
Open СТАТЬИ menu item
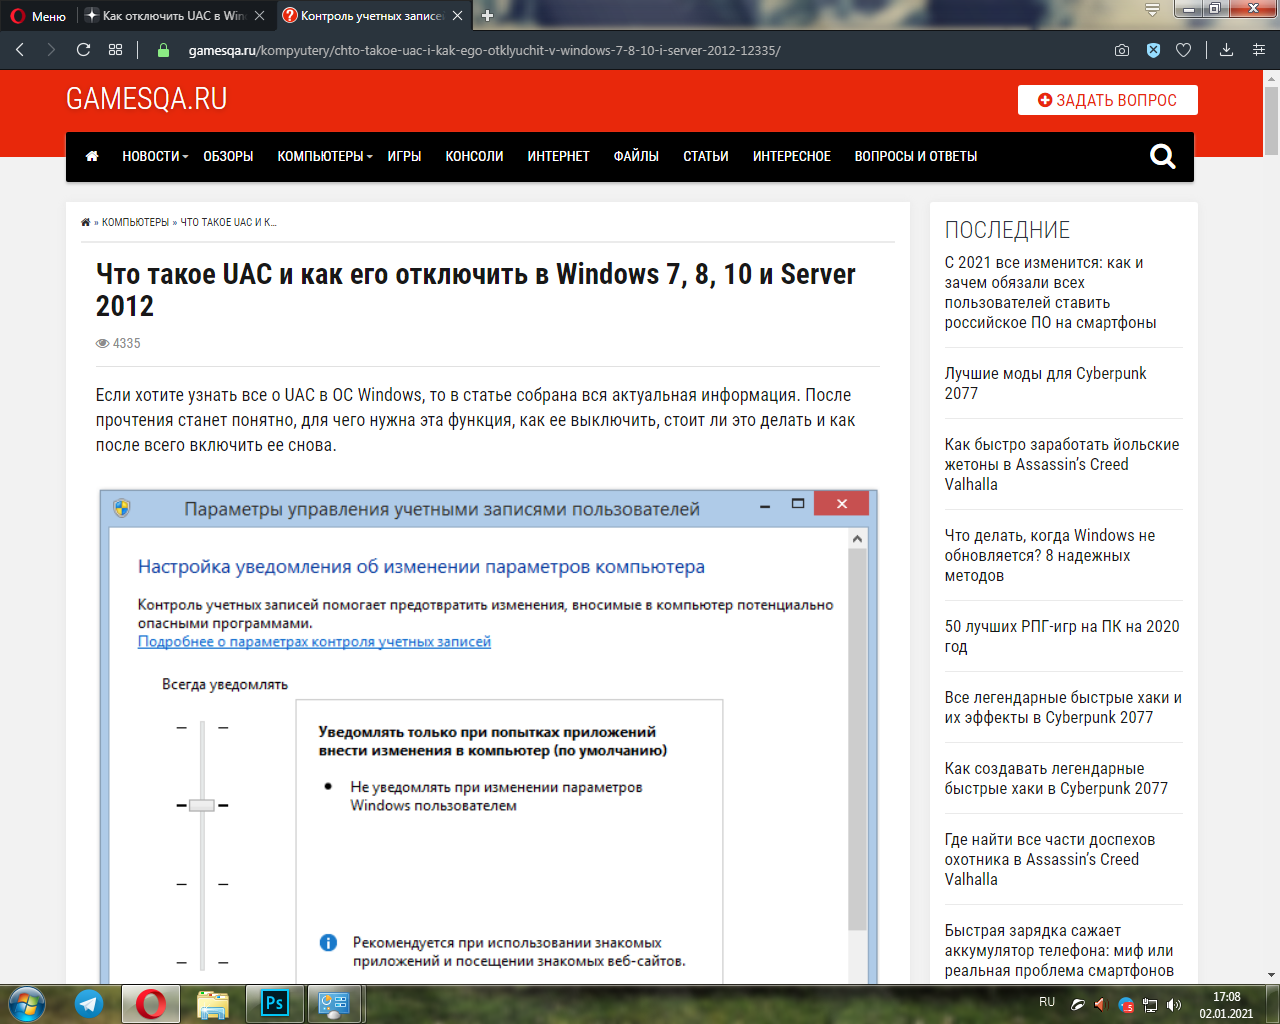[x=705, y=156]
